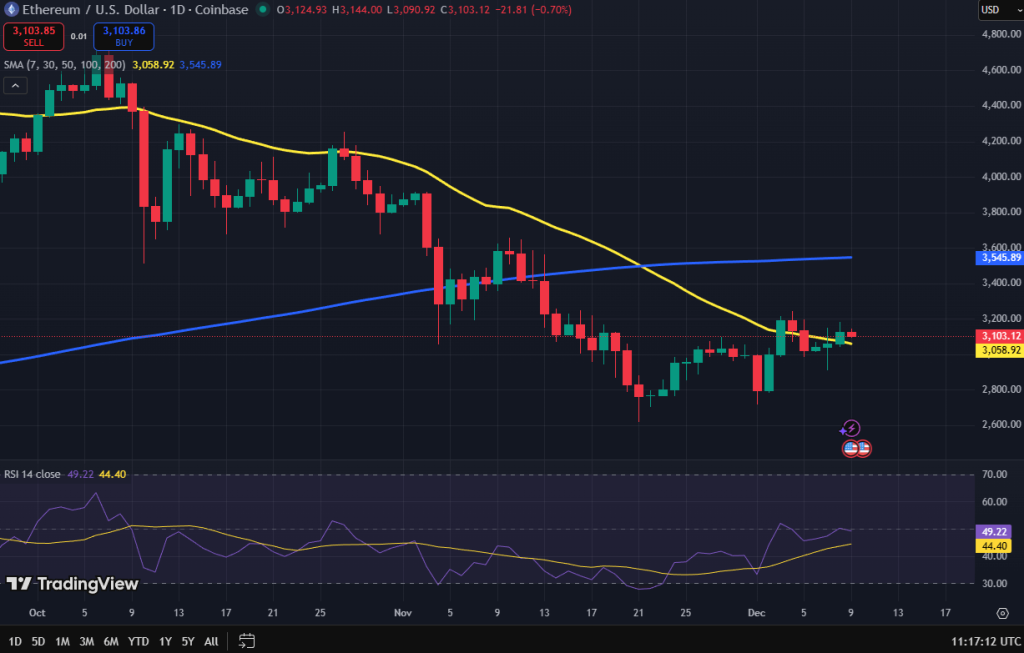
Task: Click the red 3,103.12 current price label
Action: (999, 336)
